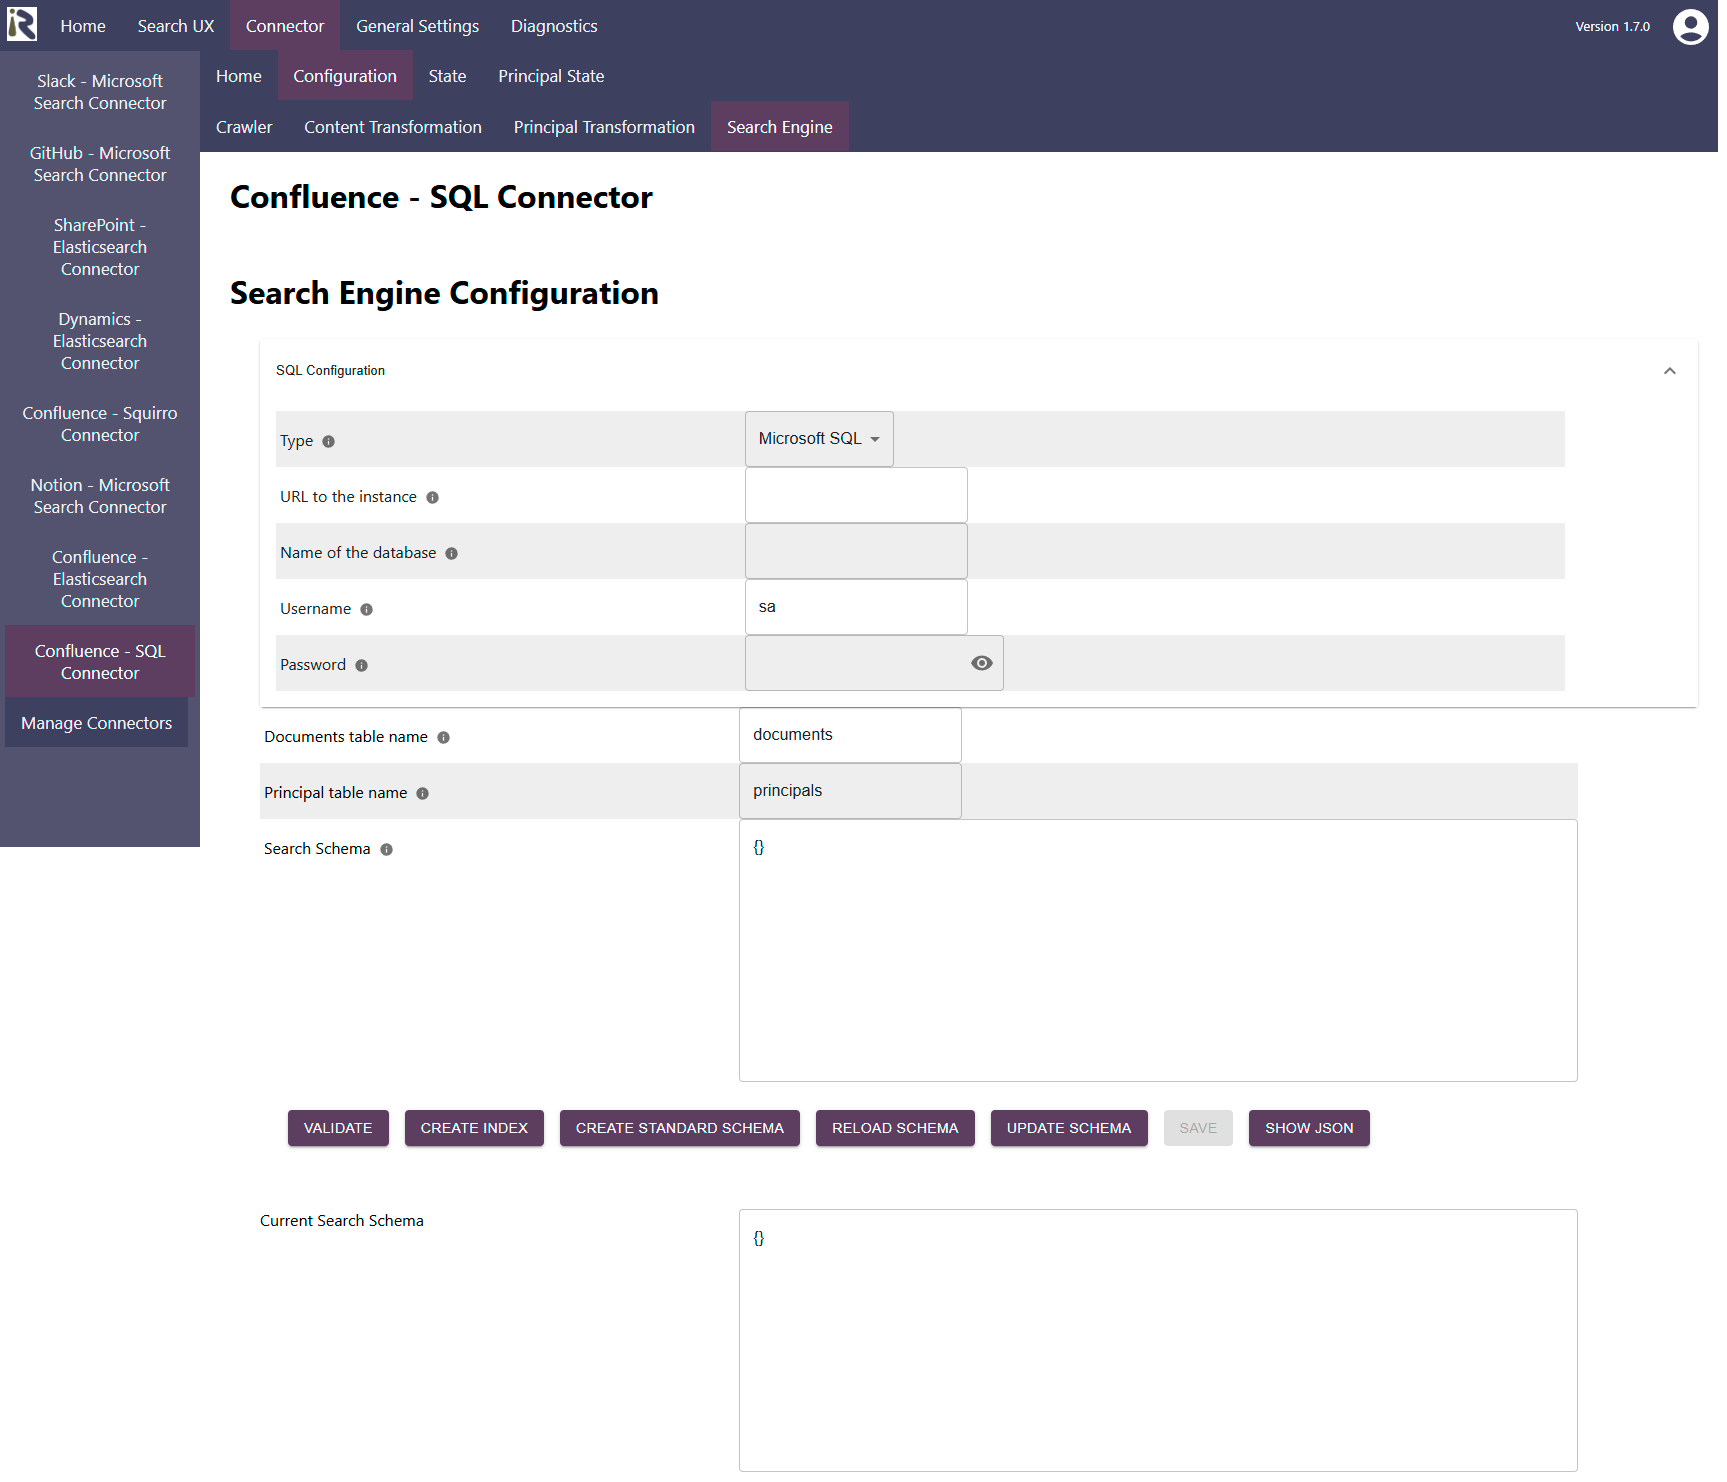
Task: Select Notion - Microsoft Search Connector
Action: click(100, 498)
